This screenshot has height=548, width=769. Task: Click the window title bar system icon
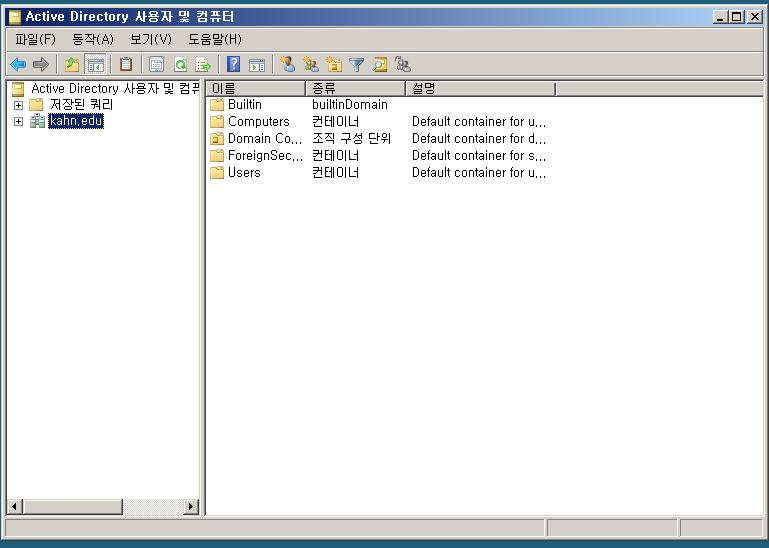coord(15,17)
